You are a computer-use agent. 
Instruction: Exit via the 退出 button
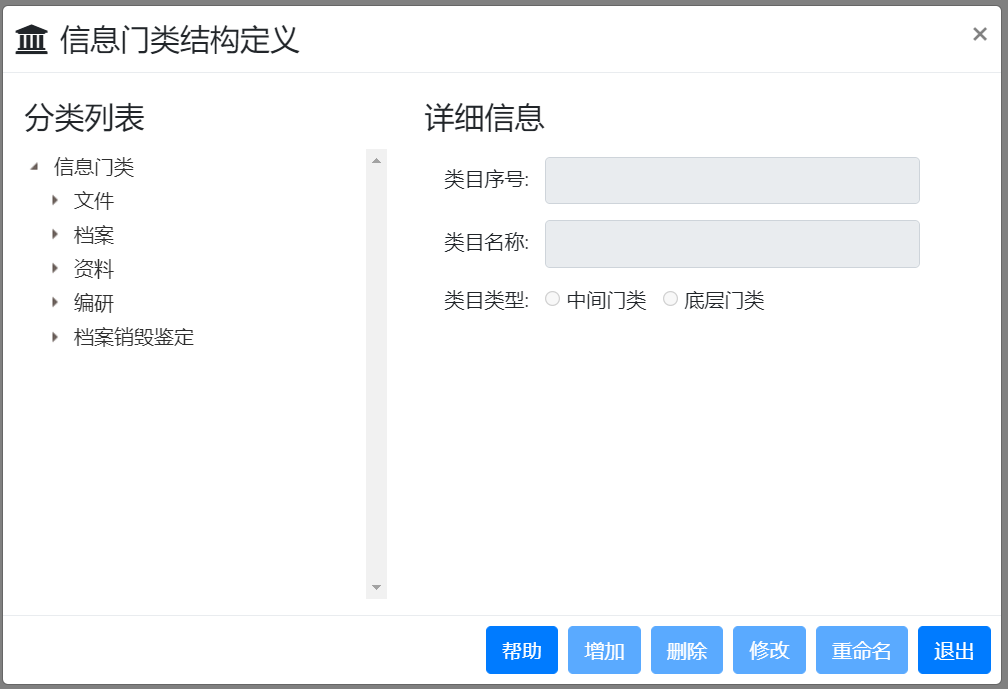[x=953, y=651]
